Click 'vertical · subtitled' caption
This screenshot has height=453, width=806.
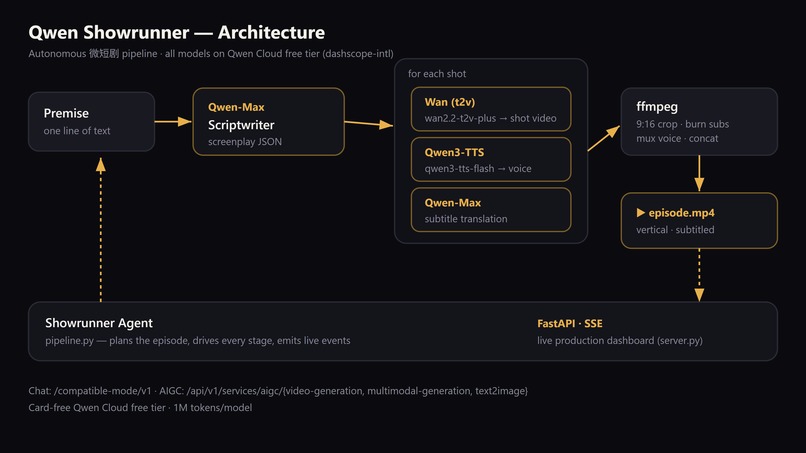pyautogui.click(x=675, y=230)
